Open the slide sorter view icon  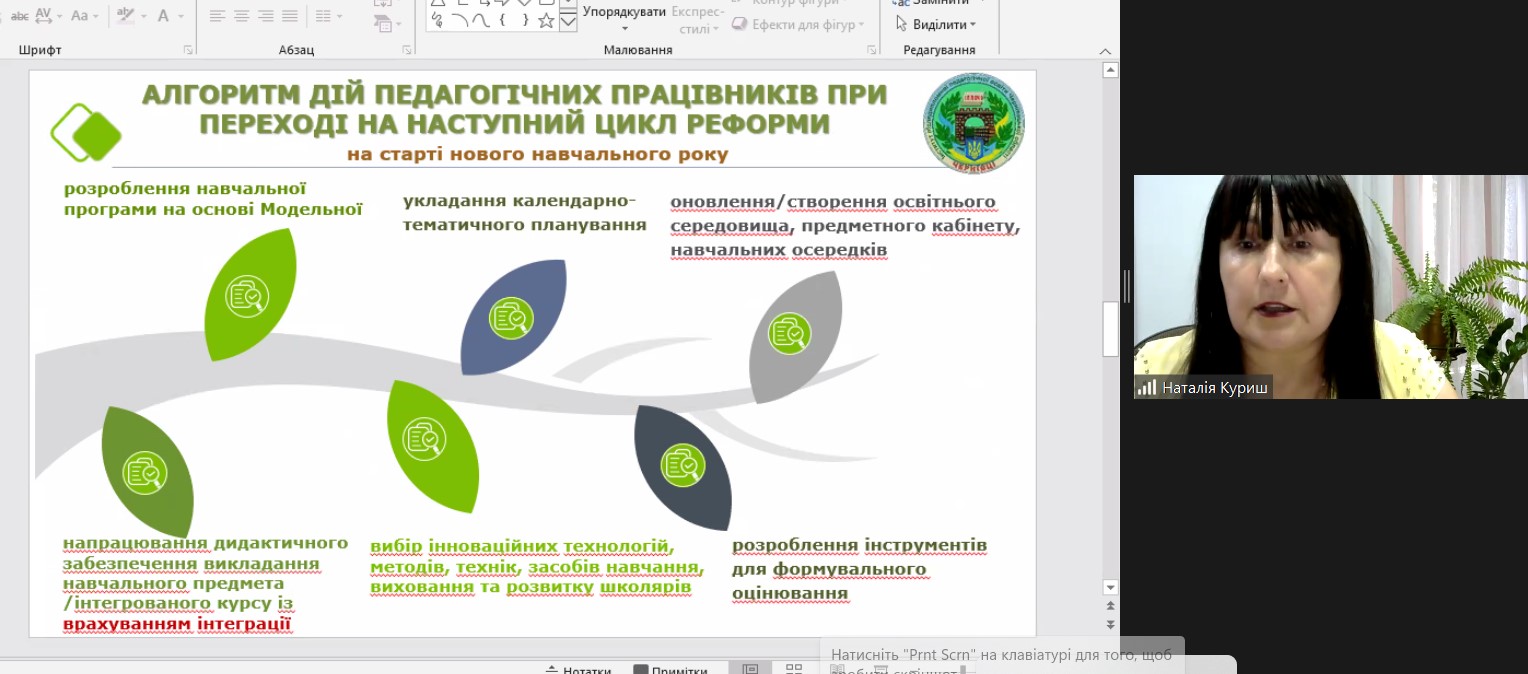793,669
